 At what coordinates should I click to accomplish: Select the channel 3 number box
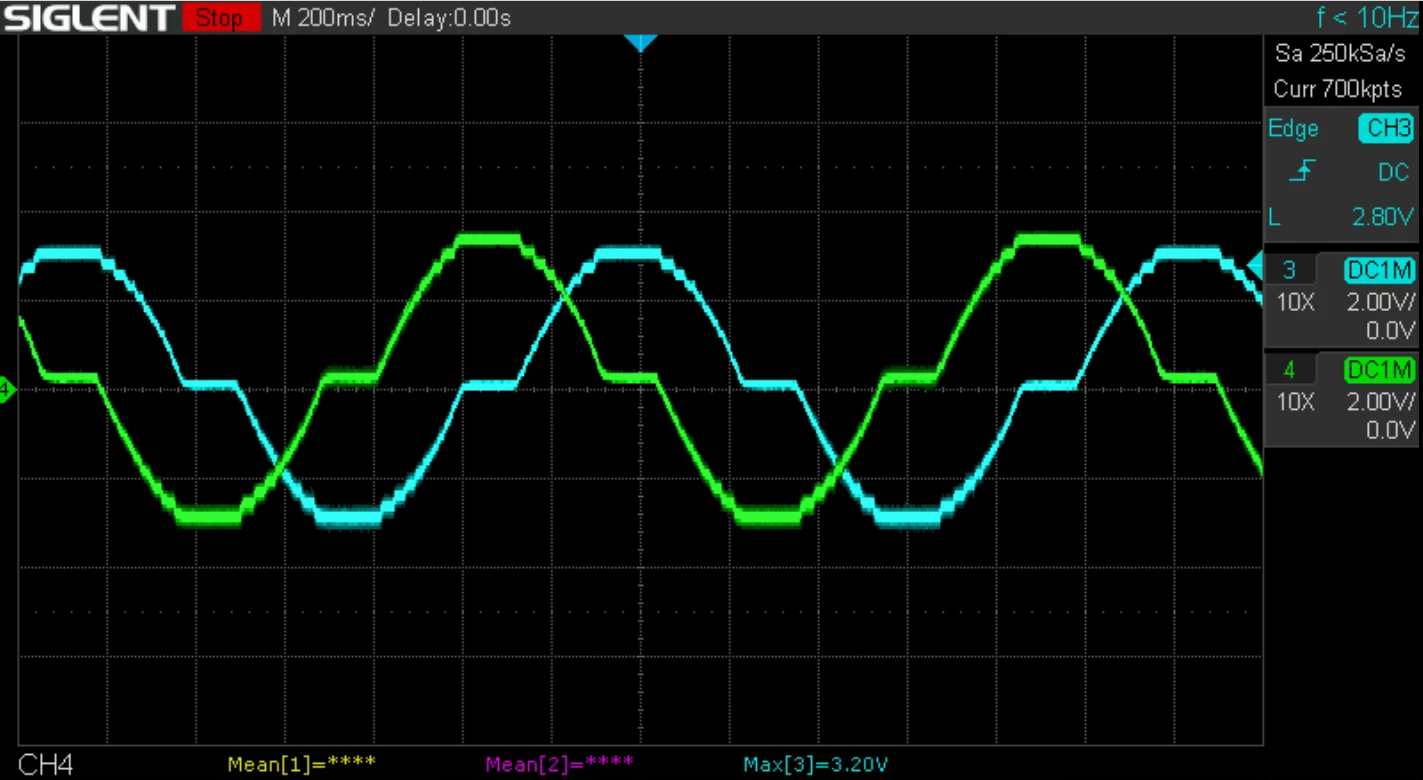pyautogui.click(x=1289, y=270)
